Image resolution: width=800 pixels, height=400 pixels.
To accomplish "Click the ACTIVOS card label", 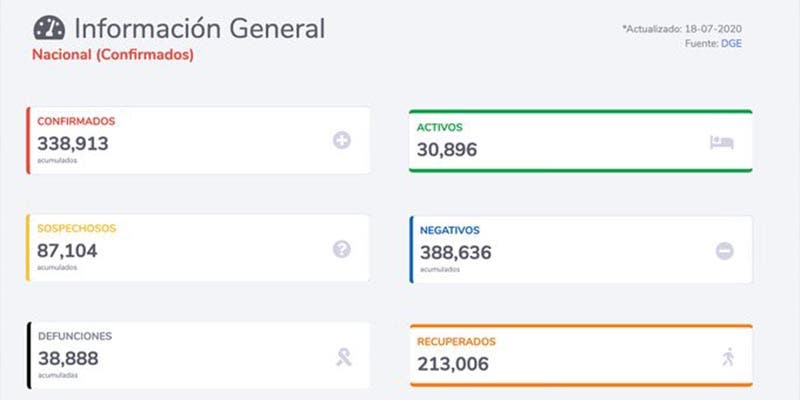I will point(441,127).
